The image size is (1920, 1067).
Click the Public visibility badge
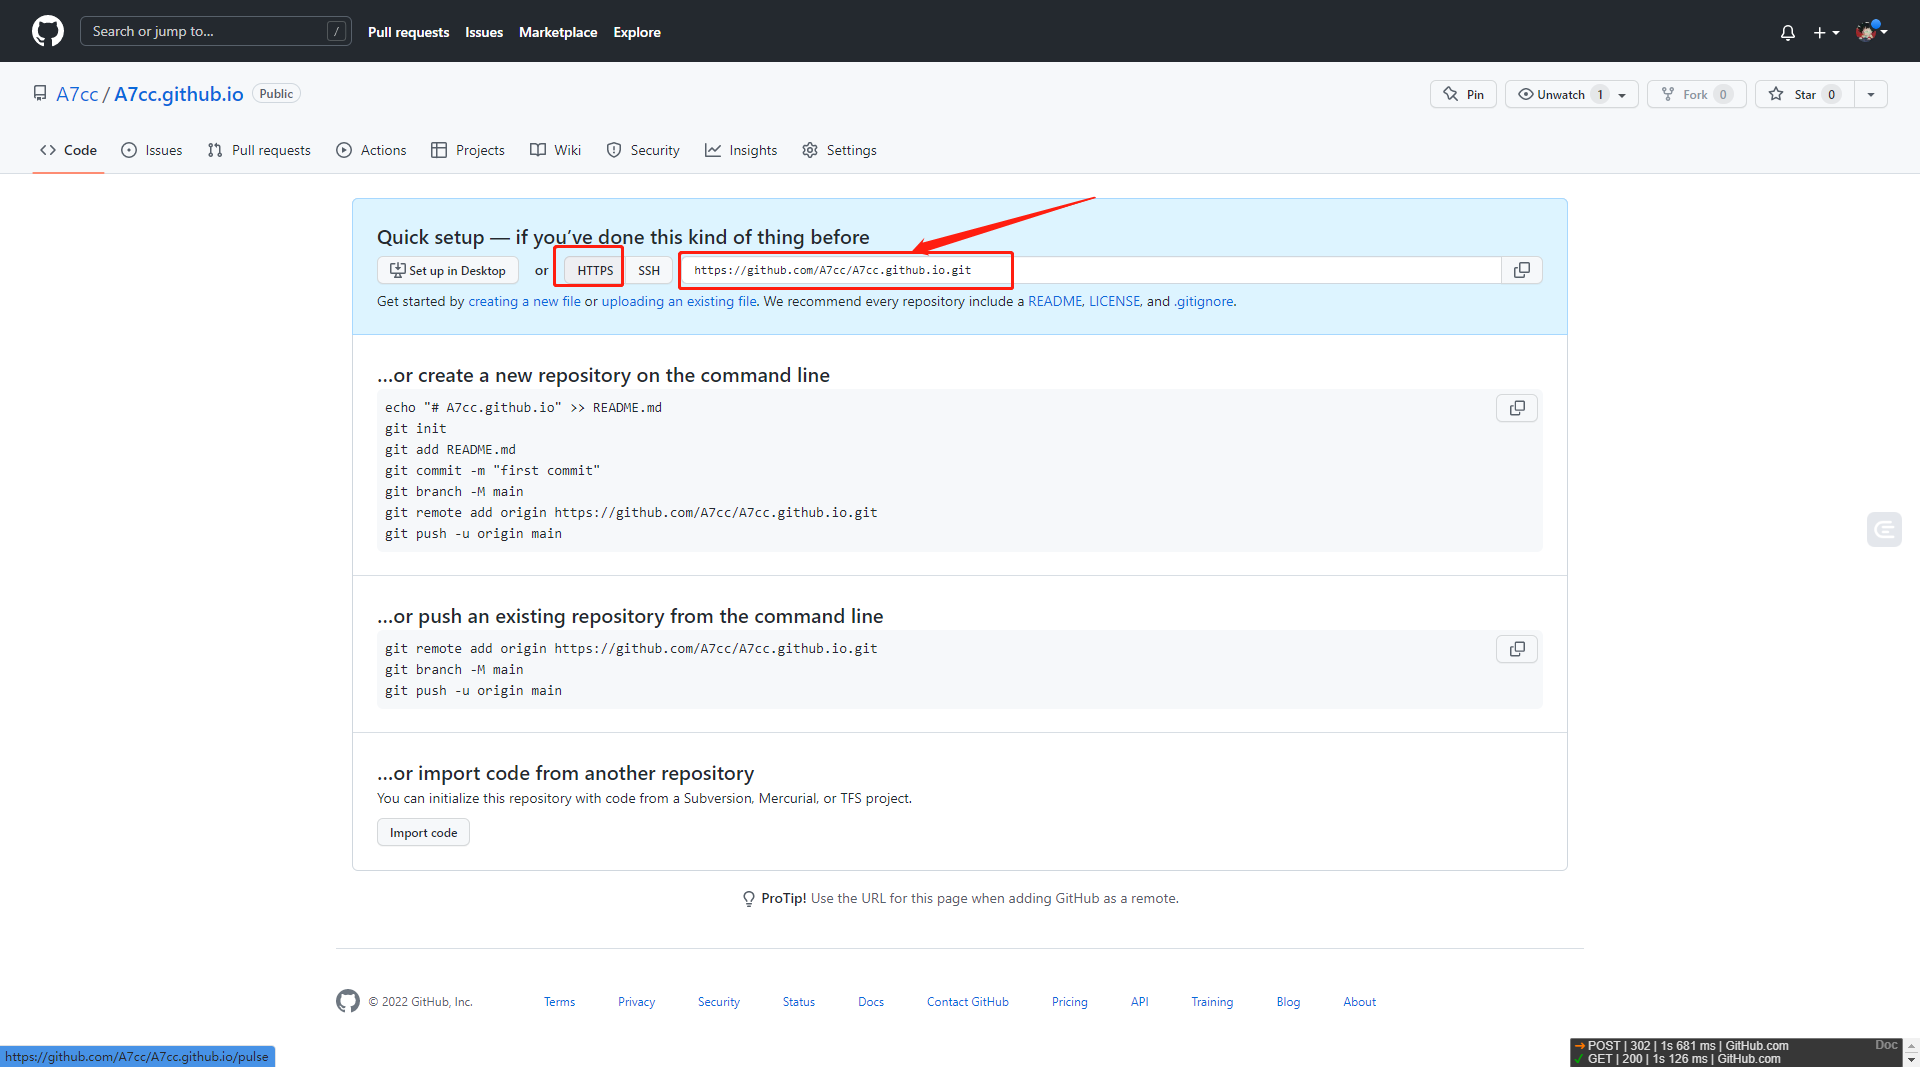coord(276,94)
